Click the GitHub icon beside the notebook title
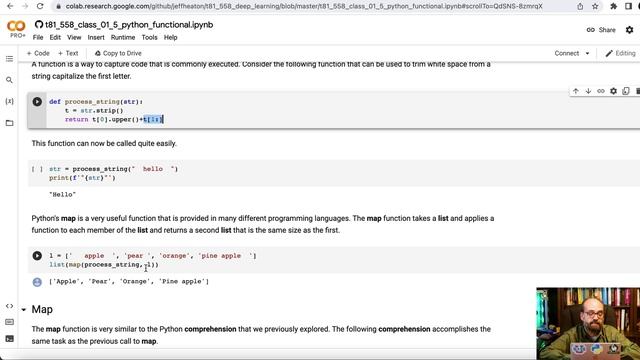This screenshot has width=640, height=360. pos(39,24)
